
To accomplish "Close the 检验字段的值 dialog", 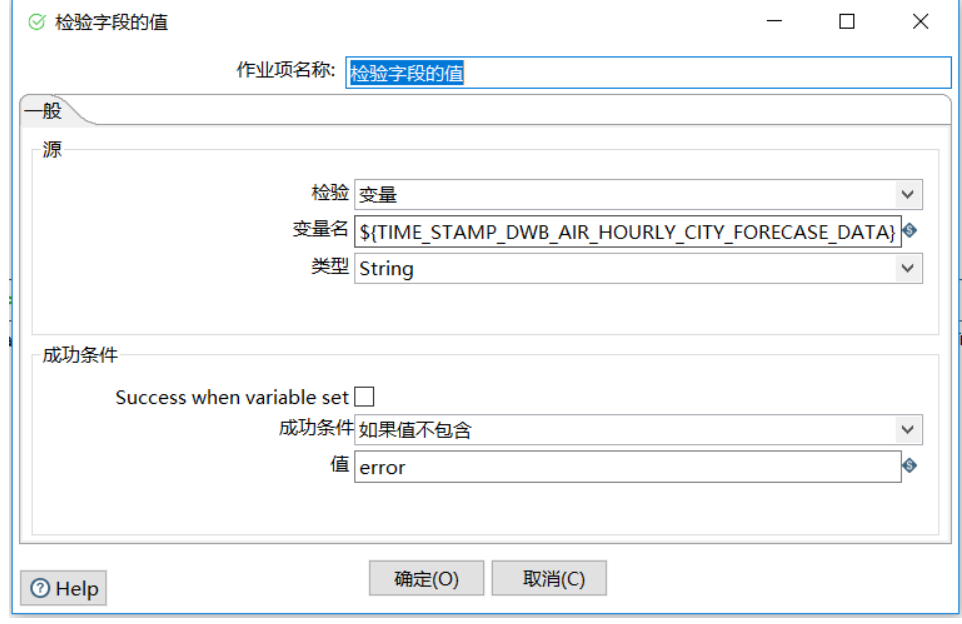I will pyautogui.click(x=920, y=21).
